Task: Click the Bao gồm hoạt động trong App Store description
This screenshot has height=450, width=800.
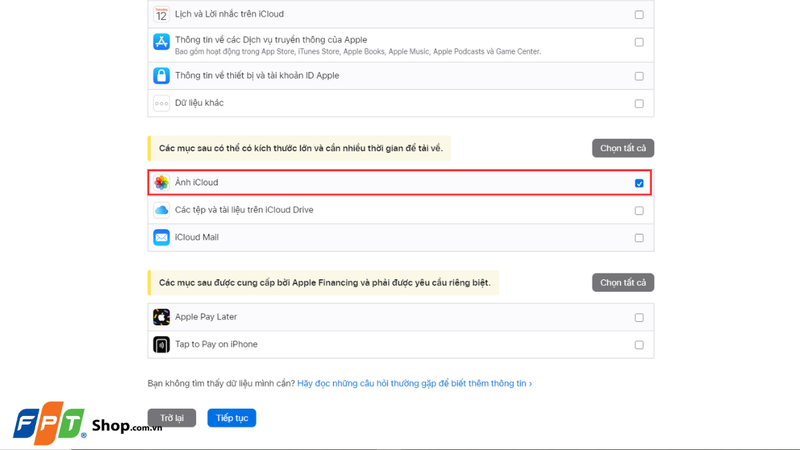Action: [x=358, y=52]
